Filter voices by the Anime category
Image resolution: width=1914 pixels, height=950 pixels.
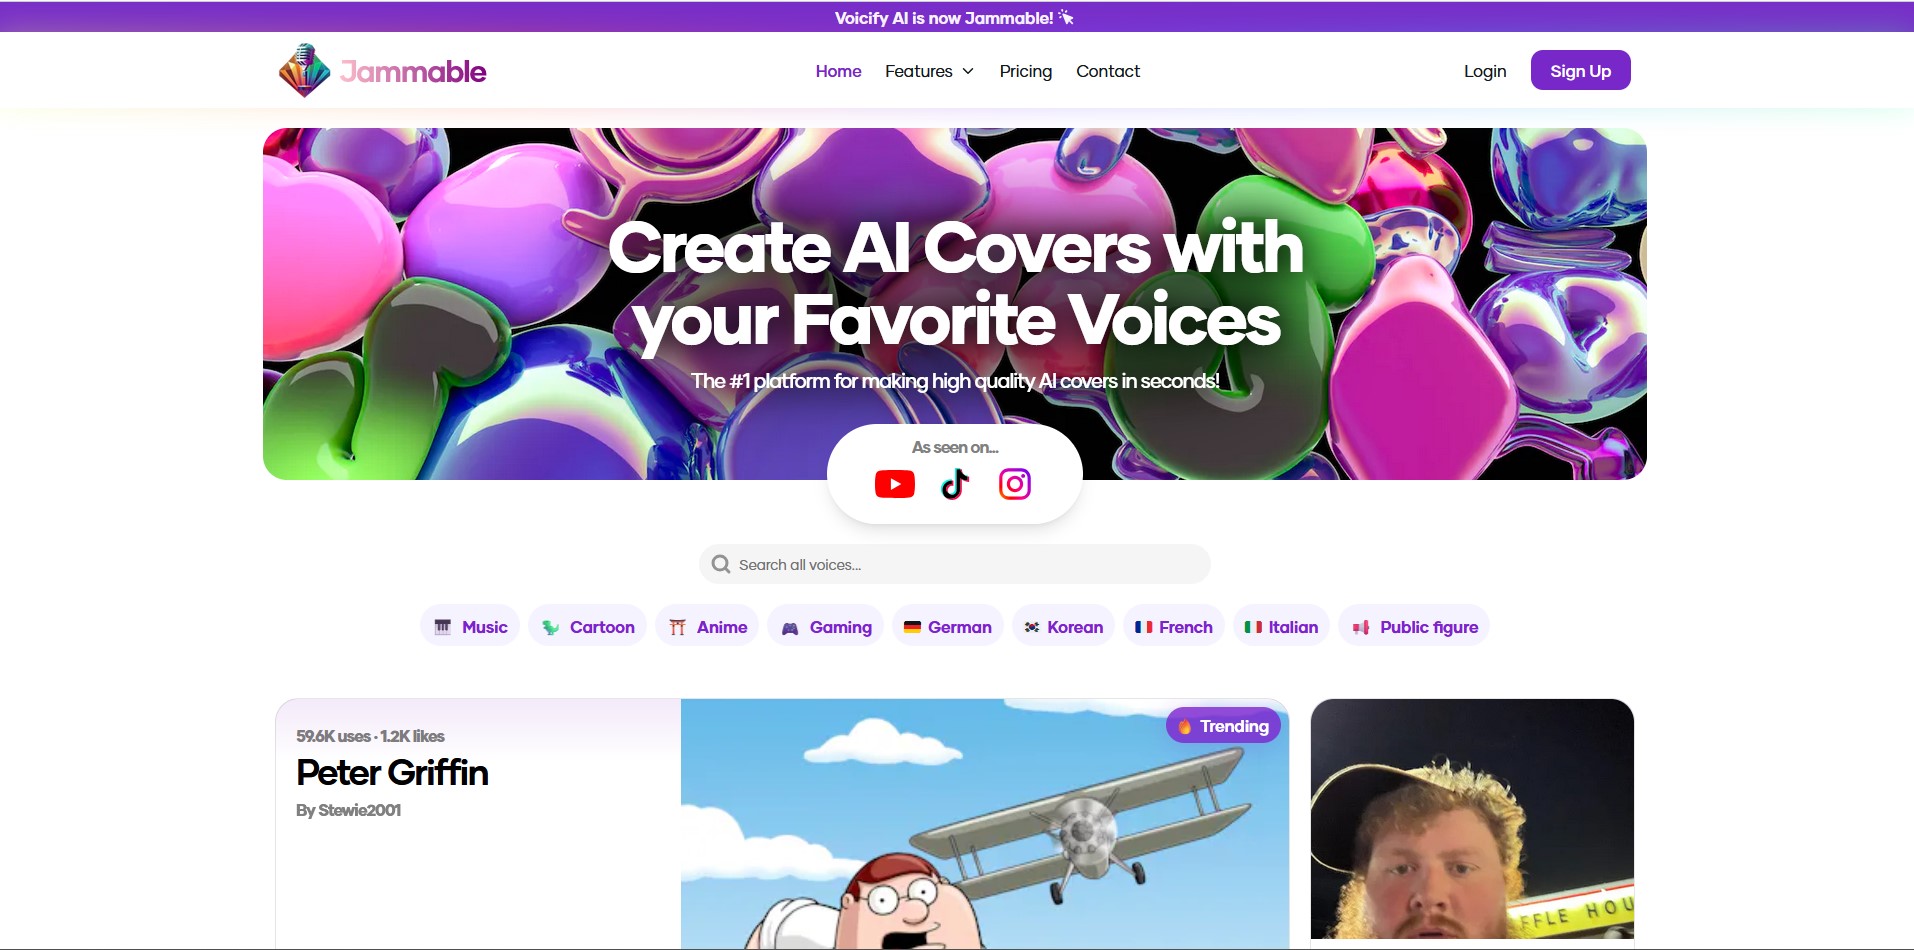(708, 626)
